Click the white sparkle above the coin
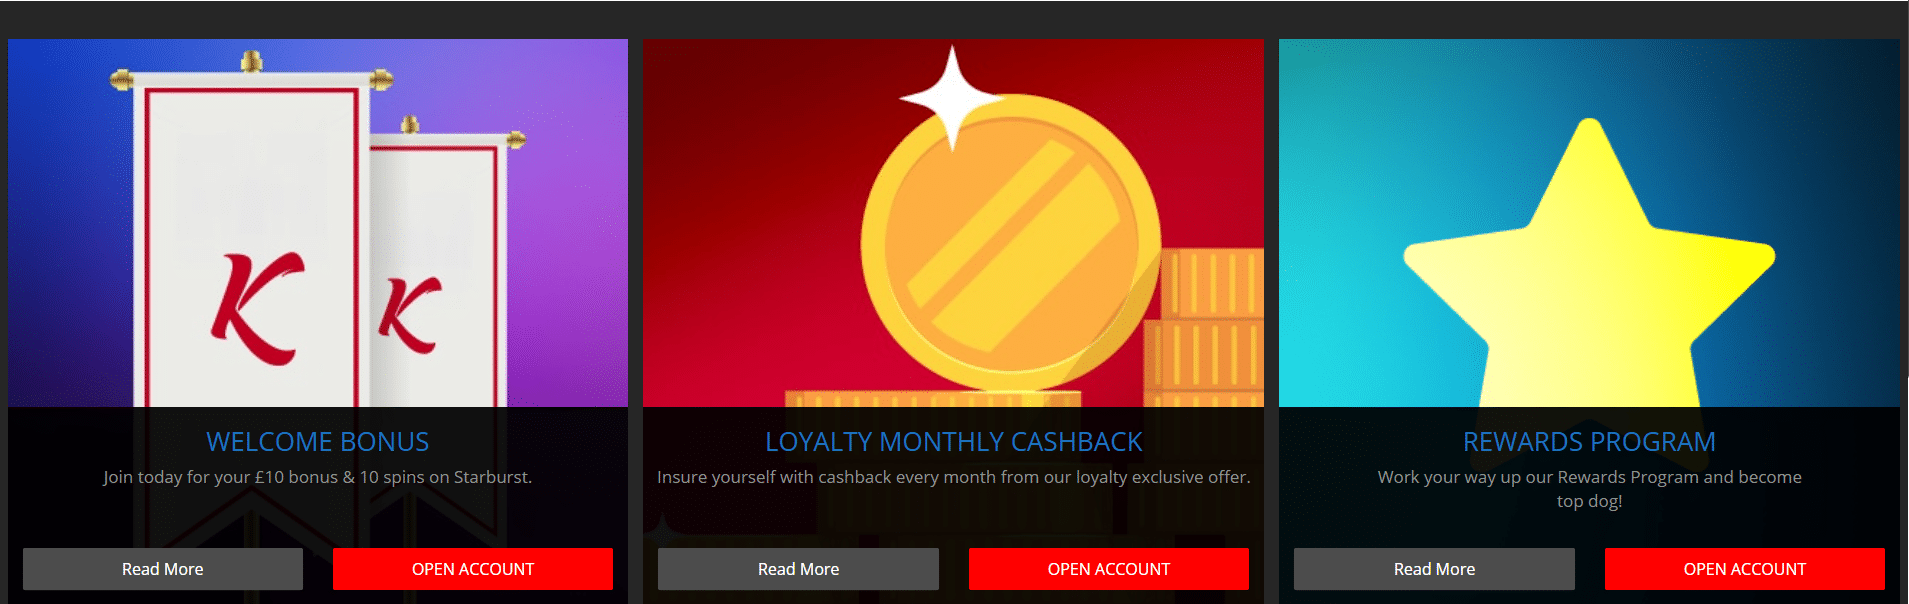 tap(952, 98)
